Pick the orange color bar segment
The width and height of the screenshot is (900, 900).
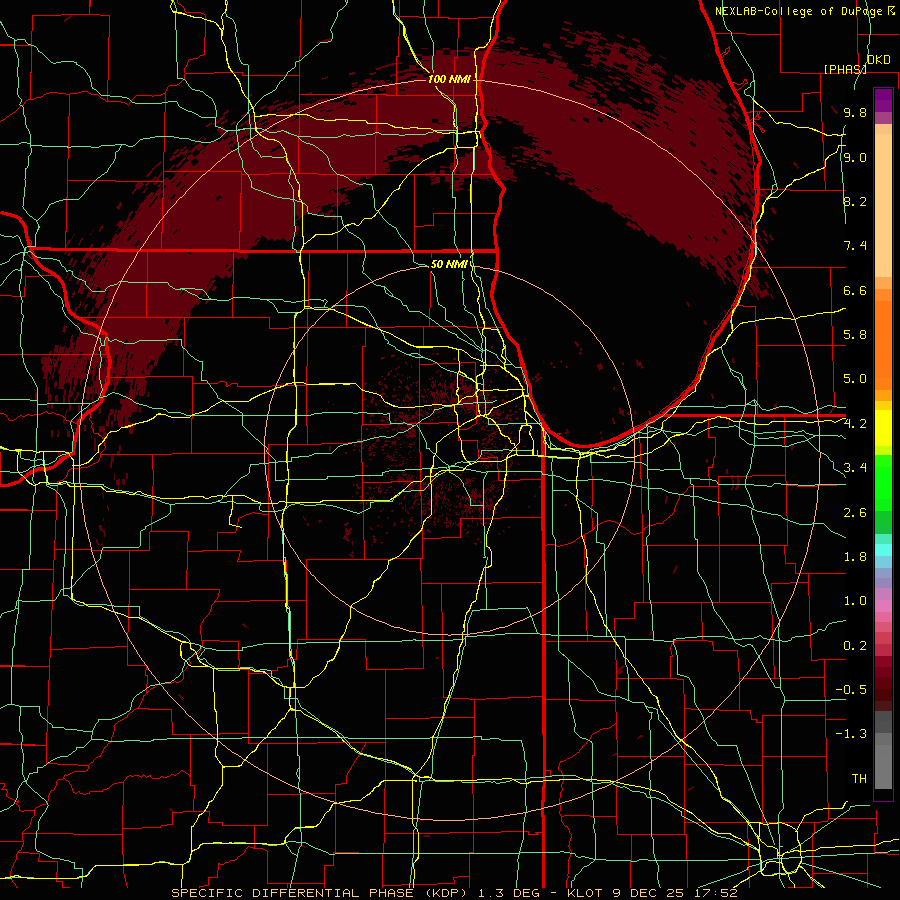click(x=883, y=344)
